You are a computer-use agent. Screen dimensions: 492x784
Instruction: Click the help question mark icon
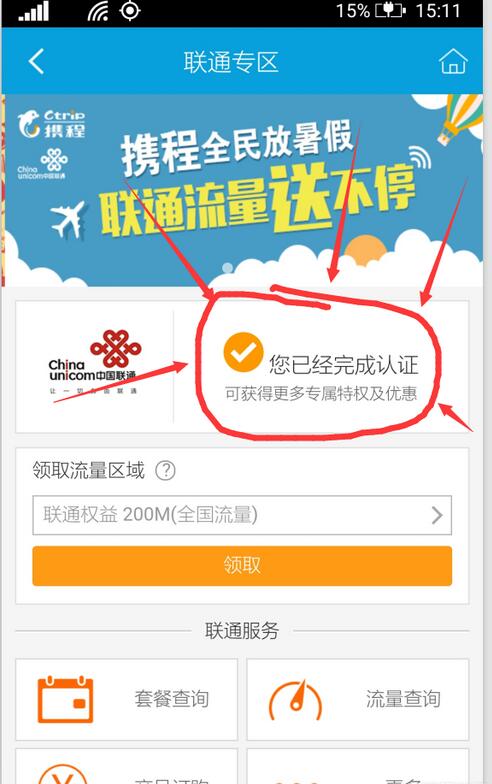coord(165,470)
